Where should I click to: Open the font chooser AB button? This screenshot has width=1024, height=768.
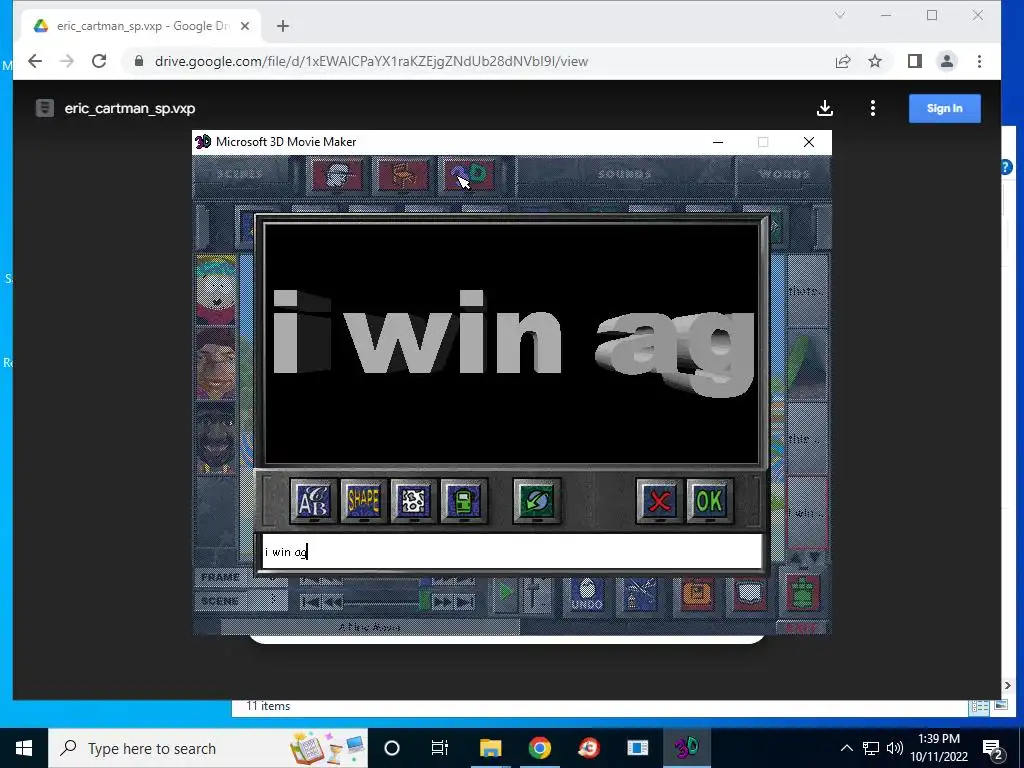[313, 501]
